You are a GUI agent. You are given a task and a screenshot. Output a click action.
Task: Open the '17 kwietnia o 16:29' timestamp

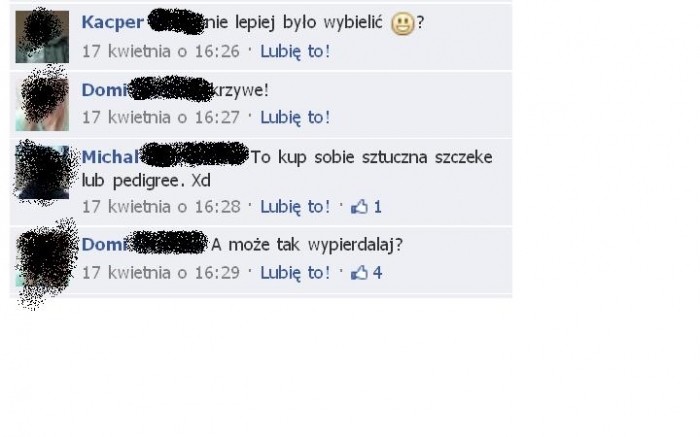click(x=161, y=273)
